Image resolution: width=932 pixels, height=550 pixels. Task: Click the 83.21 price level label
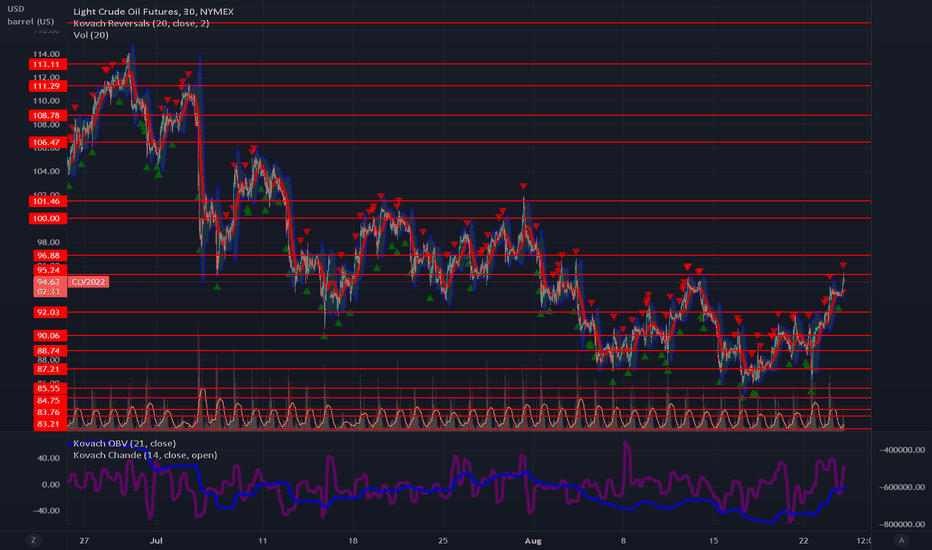tap(49, 424)
